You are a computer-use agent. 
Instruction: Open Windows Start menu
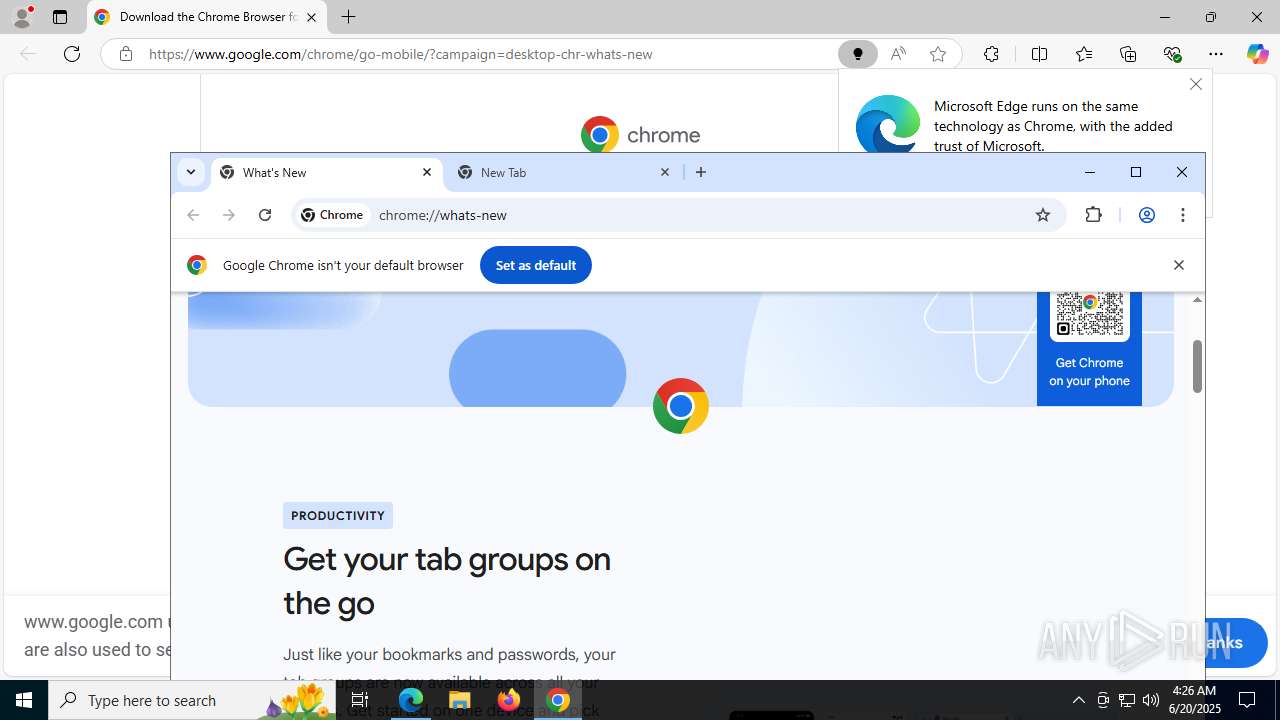coord(24,700)
